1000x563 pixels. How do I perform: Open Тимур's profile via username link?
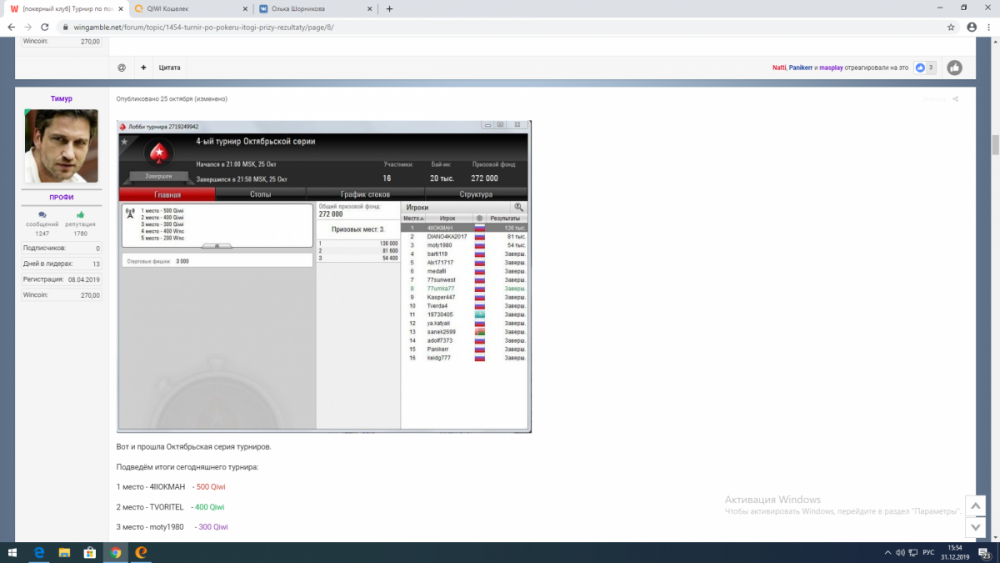coord(61,99)
